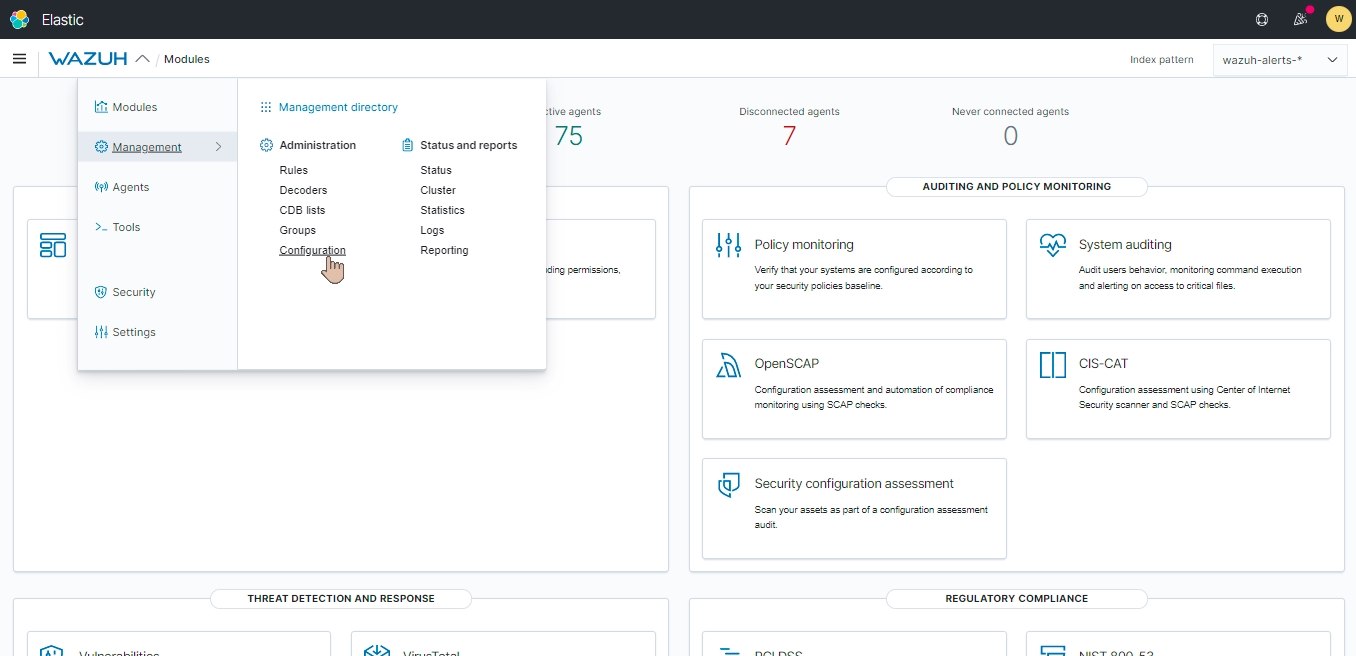Click the Settings sliders icon
Screen dimensions: 1356x656
pos(101,332)
